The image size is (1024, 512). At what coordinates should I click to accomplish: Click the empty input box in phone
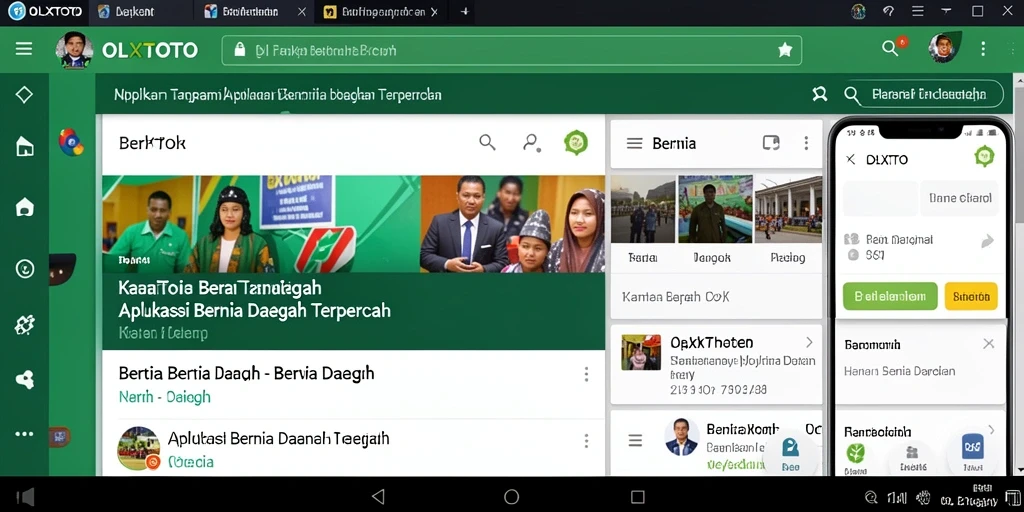(880, 198)
